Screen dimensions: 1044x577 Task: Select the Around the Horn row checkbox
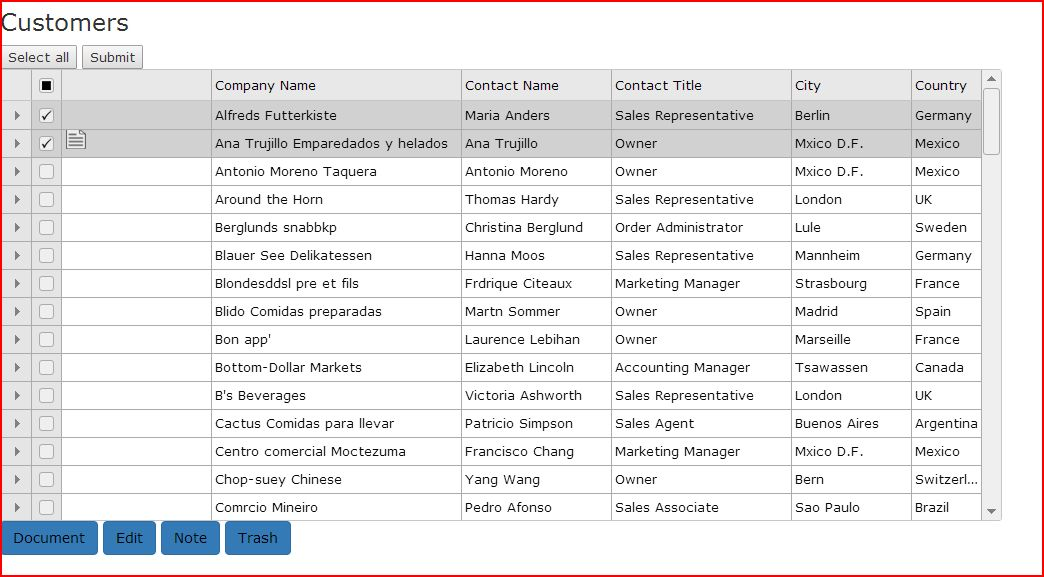[46, 200]
